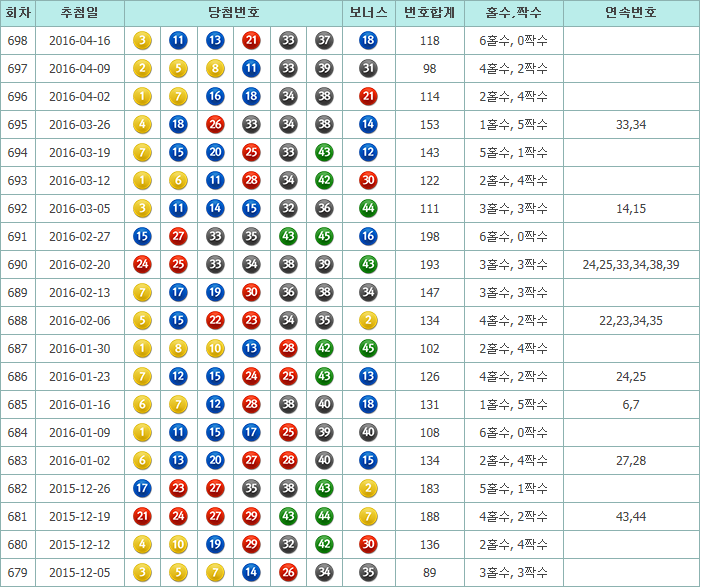The width and height of the screenshot is (701, 588).
Task: Click green ball 43 in round 694
Action: [324, 153]
